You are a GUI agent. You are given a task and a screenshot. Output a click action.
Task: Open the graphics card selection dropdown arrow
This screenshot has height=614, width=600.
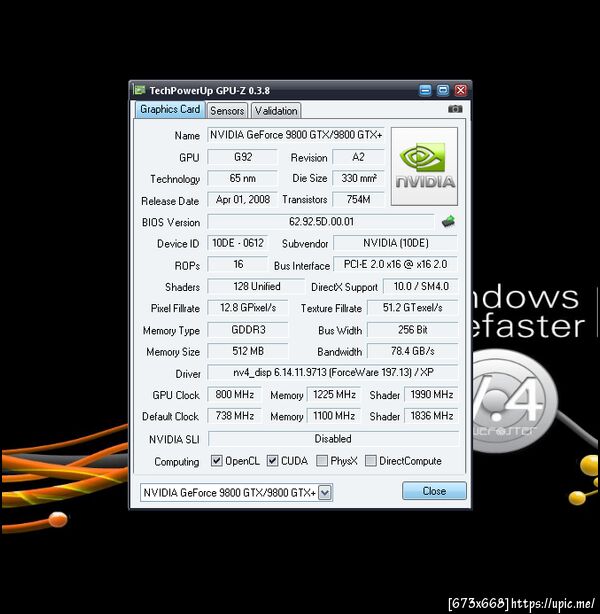(x=325, y=492)
